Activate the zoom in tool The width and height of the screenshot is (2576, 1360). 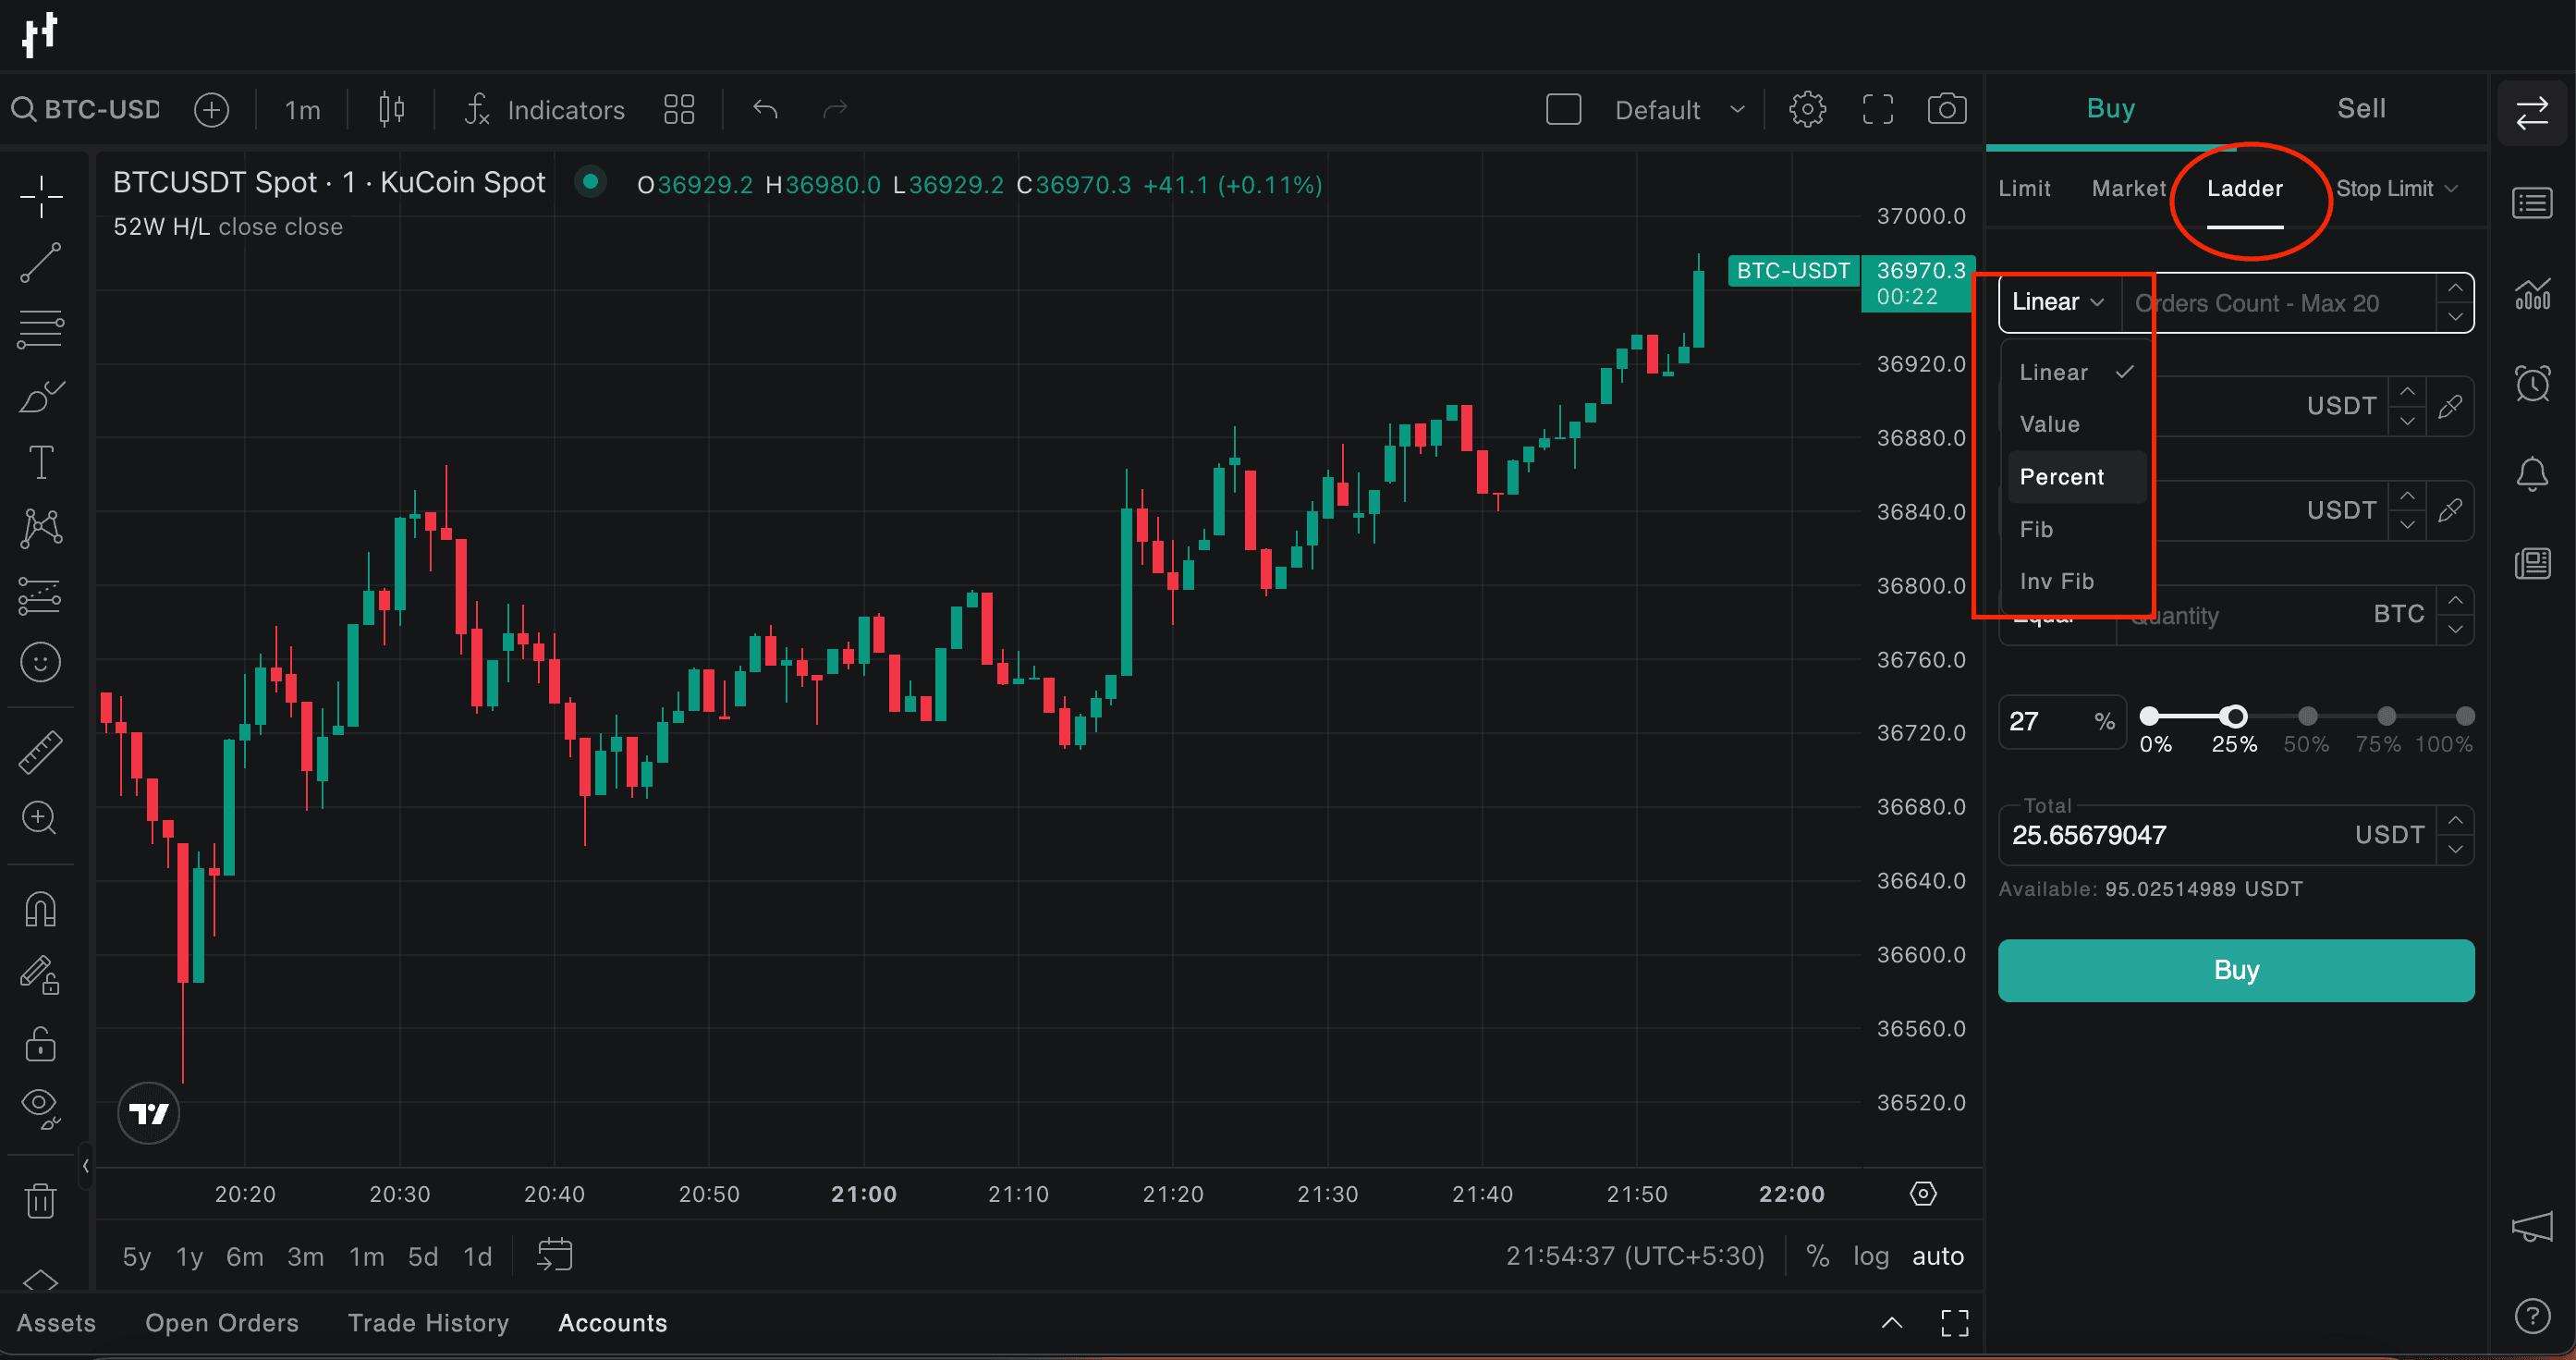click(x=40, y=818)
